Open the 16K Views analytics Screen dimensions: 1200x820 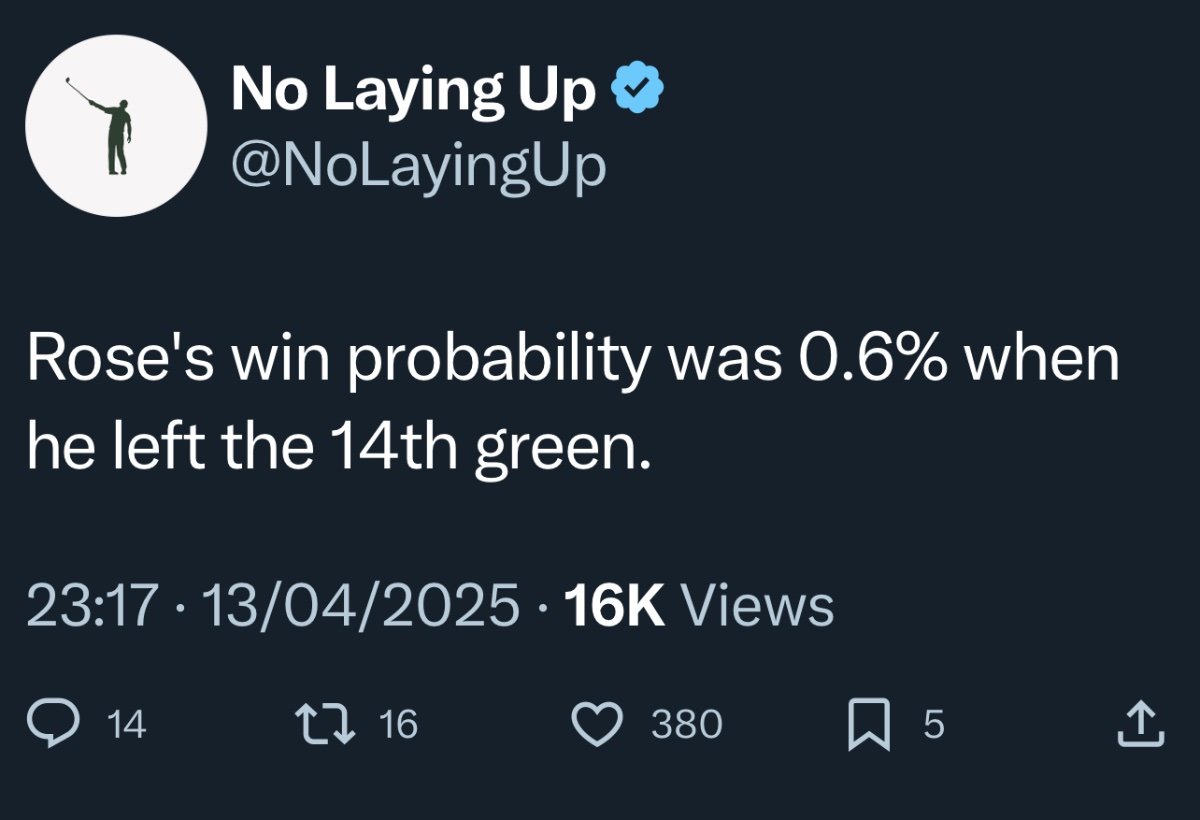pyautogui.click(x=699, y=605)
